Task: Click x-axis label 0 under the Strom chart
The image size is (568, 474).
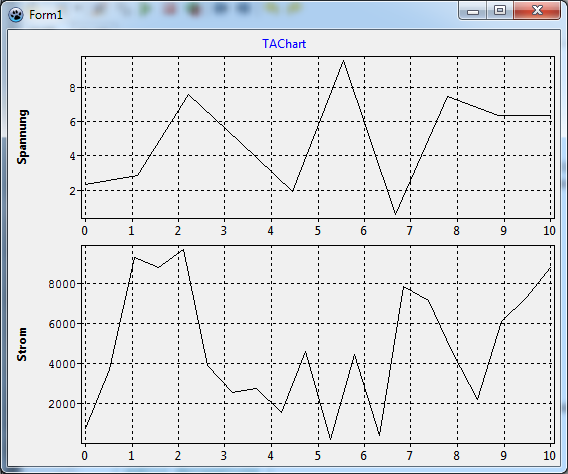Action: (84, 456)
